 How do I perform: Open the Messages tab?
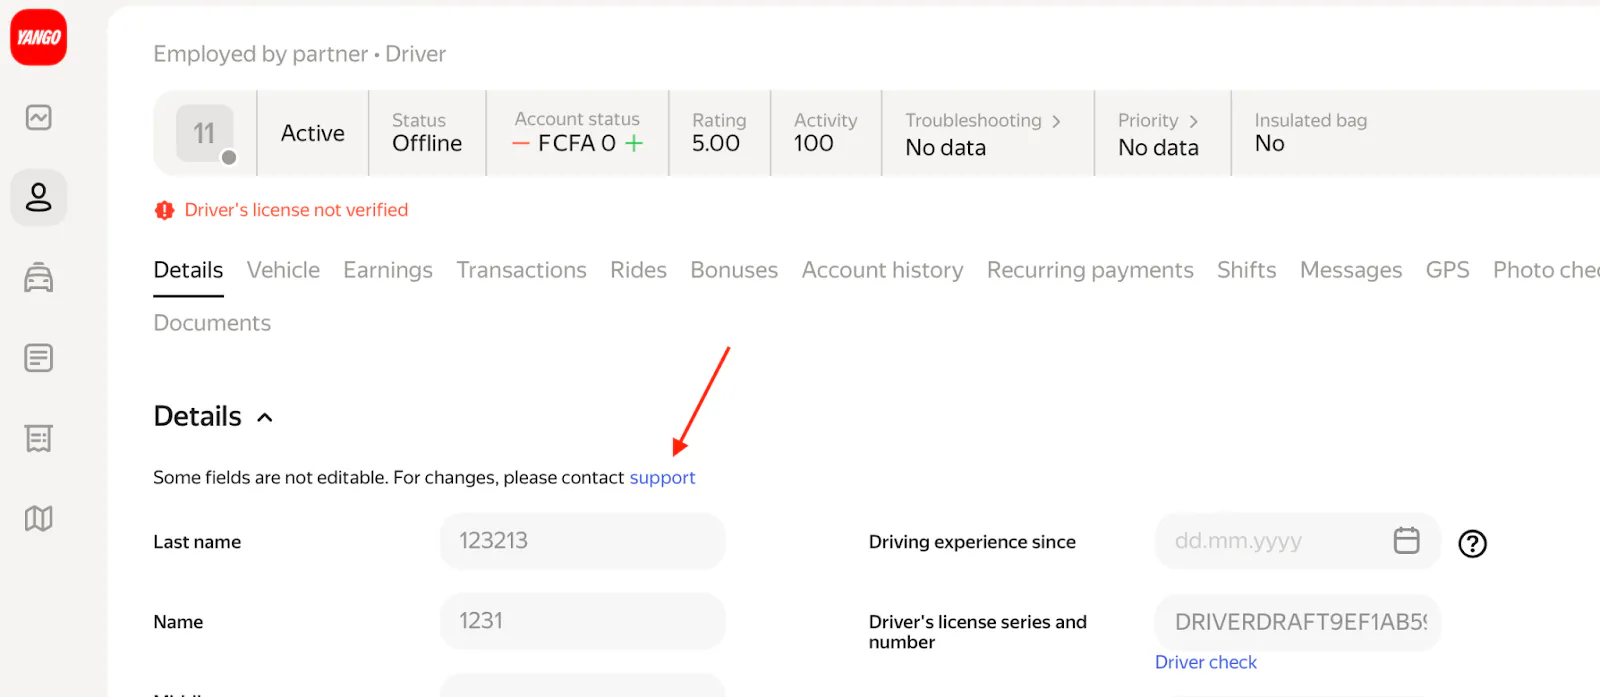[x=1351, y=270]
